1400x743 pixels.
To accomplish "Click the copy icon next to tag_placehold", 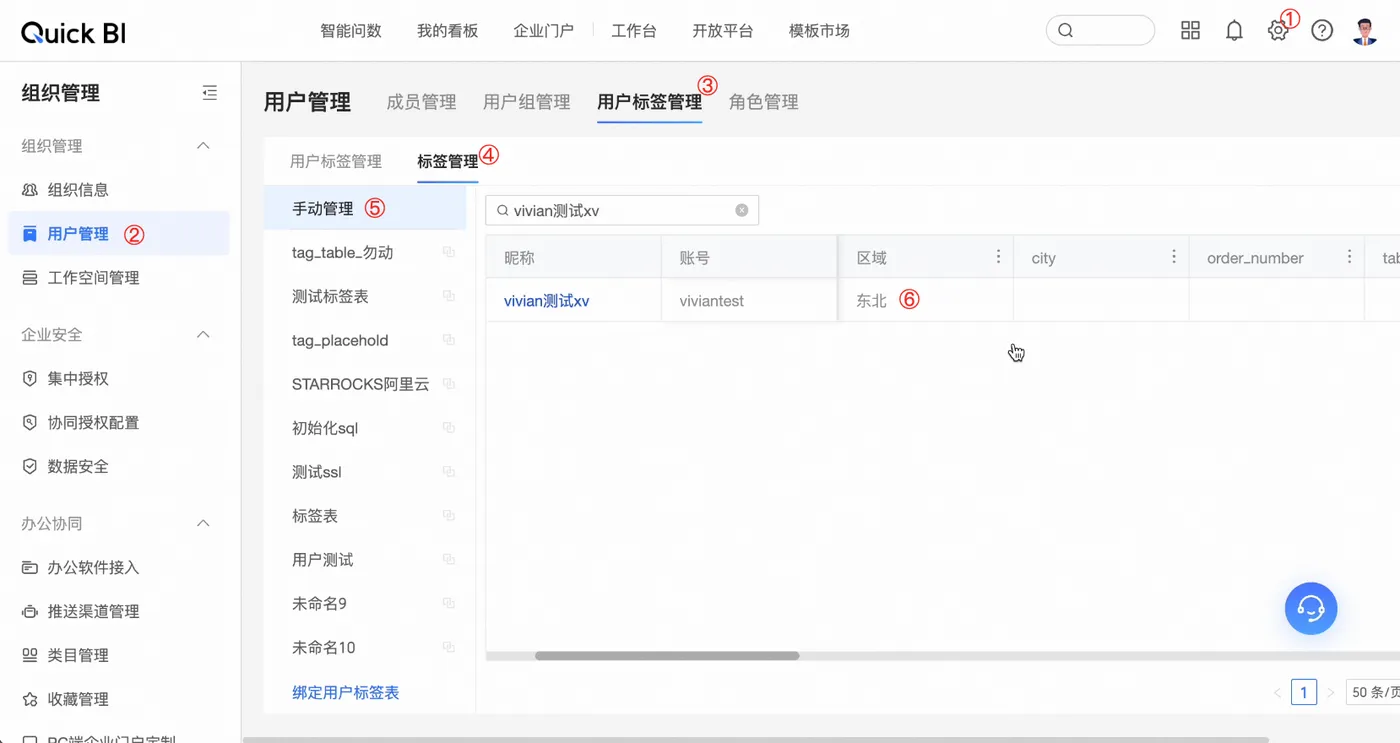I will pyautogui.click(x=448, y=341).
